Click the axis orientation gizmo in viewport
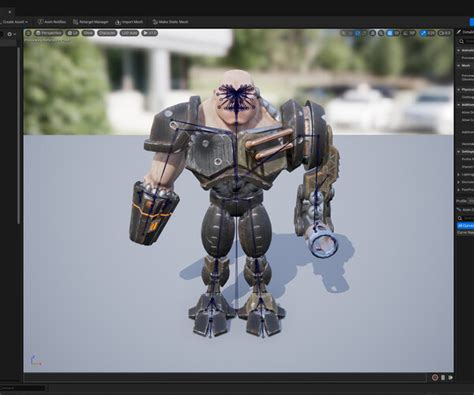This screenshot has height=395, width=474. pyautogui.click(x=36, y=361)
